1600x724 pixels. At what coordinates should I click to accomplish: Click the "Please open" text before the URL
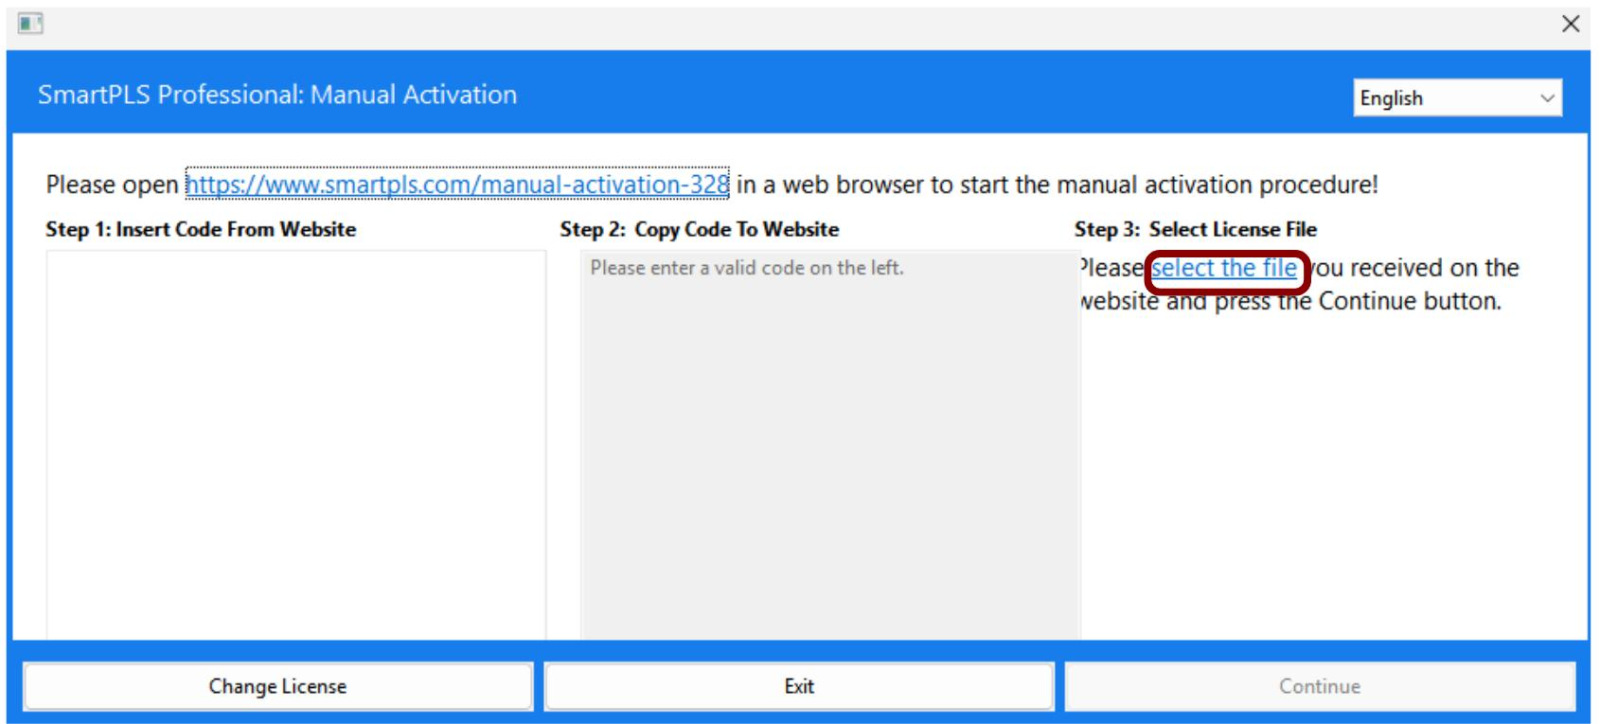111,185
